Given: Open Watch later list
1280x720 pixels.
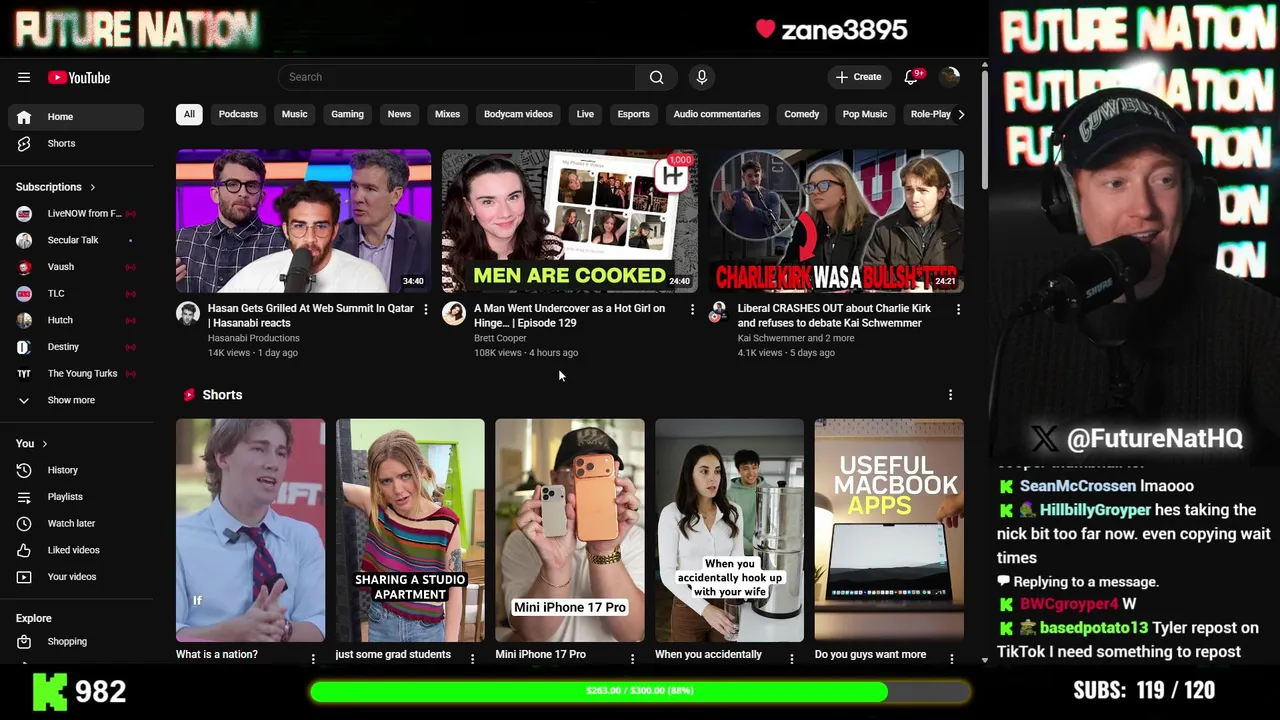Looking at the screenshot, I should [x=76, y=523].
